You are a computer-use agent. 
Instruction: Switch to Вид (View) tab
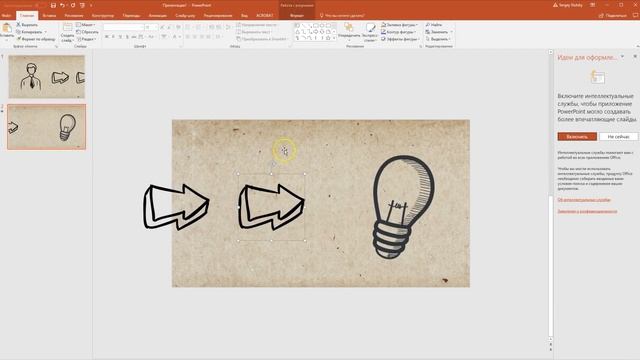244,16
